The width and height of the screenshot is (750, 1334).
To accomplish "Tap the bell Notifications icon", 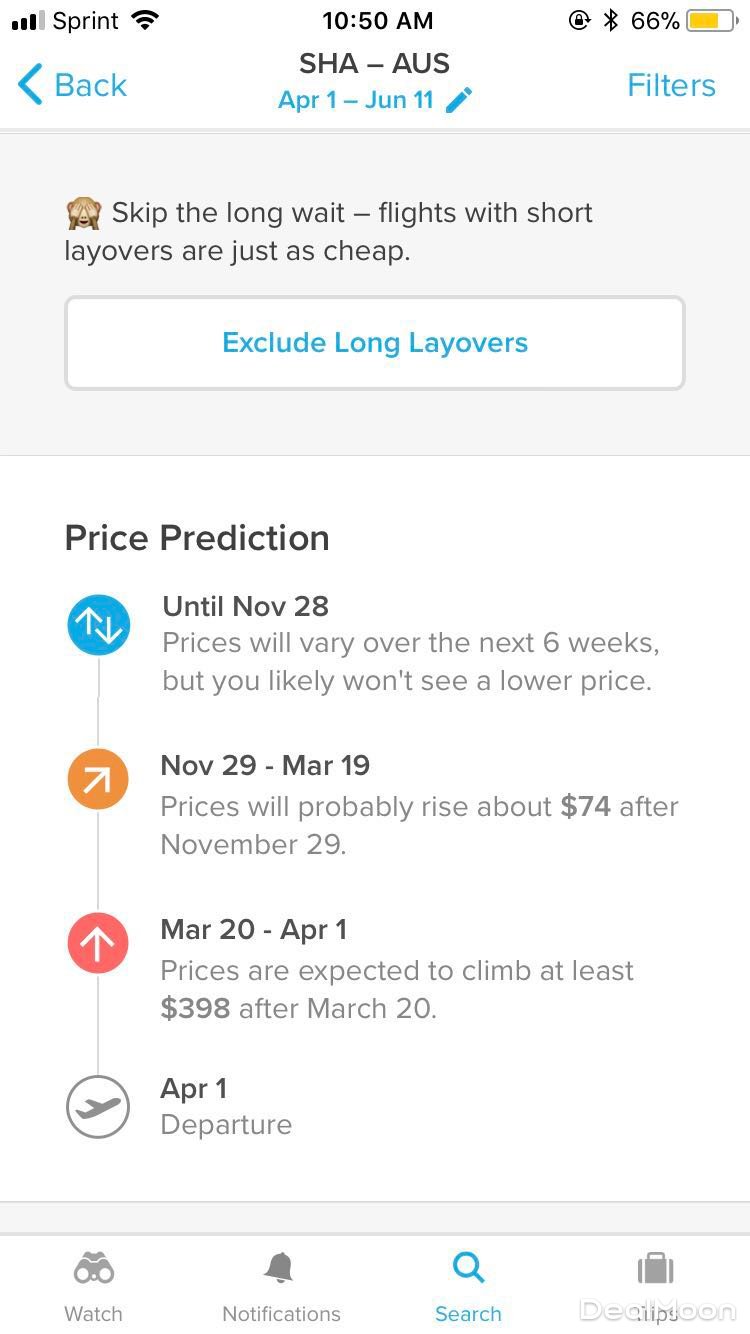I will pyautogui.click(x=280, y=1269).
